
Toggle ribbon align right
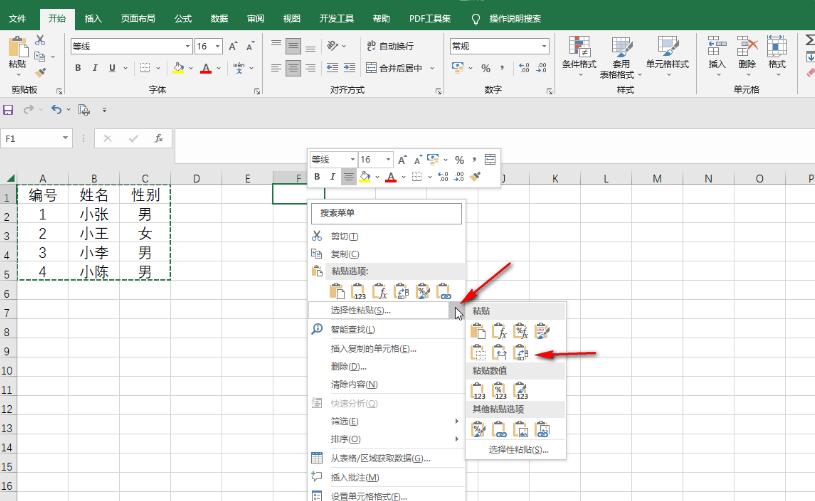(310, 68)
